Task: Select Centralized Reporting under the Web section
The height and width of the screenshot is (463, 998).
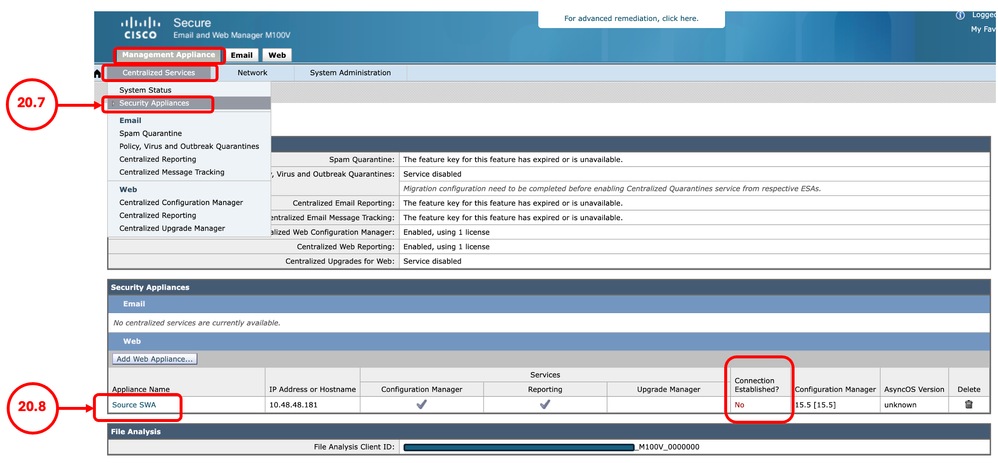Action: click(x=158, y=215)
